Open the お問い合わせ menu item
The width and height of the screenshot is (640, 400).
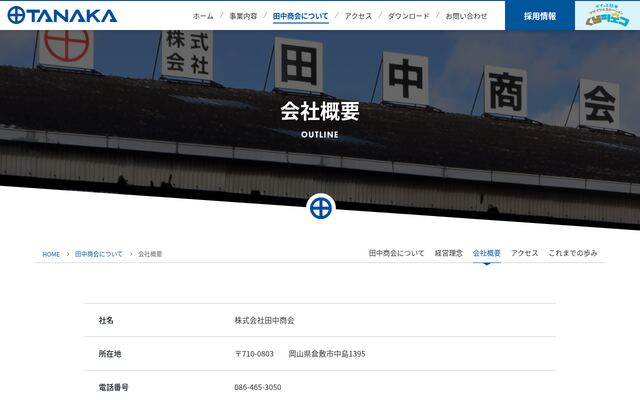click(x=466, y=16)
